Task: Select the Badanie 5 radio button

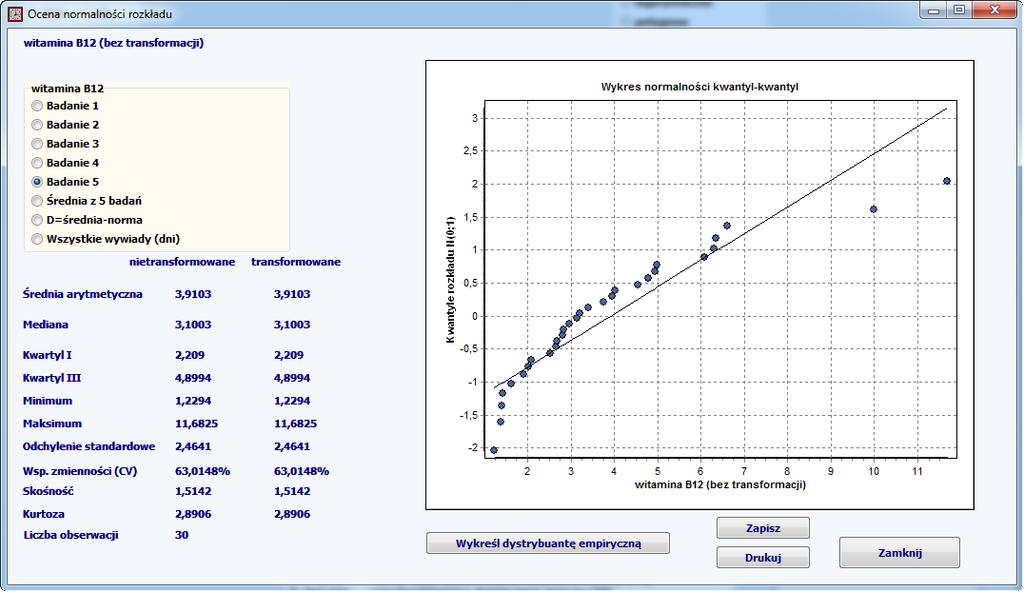Action: [37, 182]
